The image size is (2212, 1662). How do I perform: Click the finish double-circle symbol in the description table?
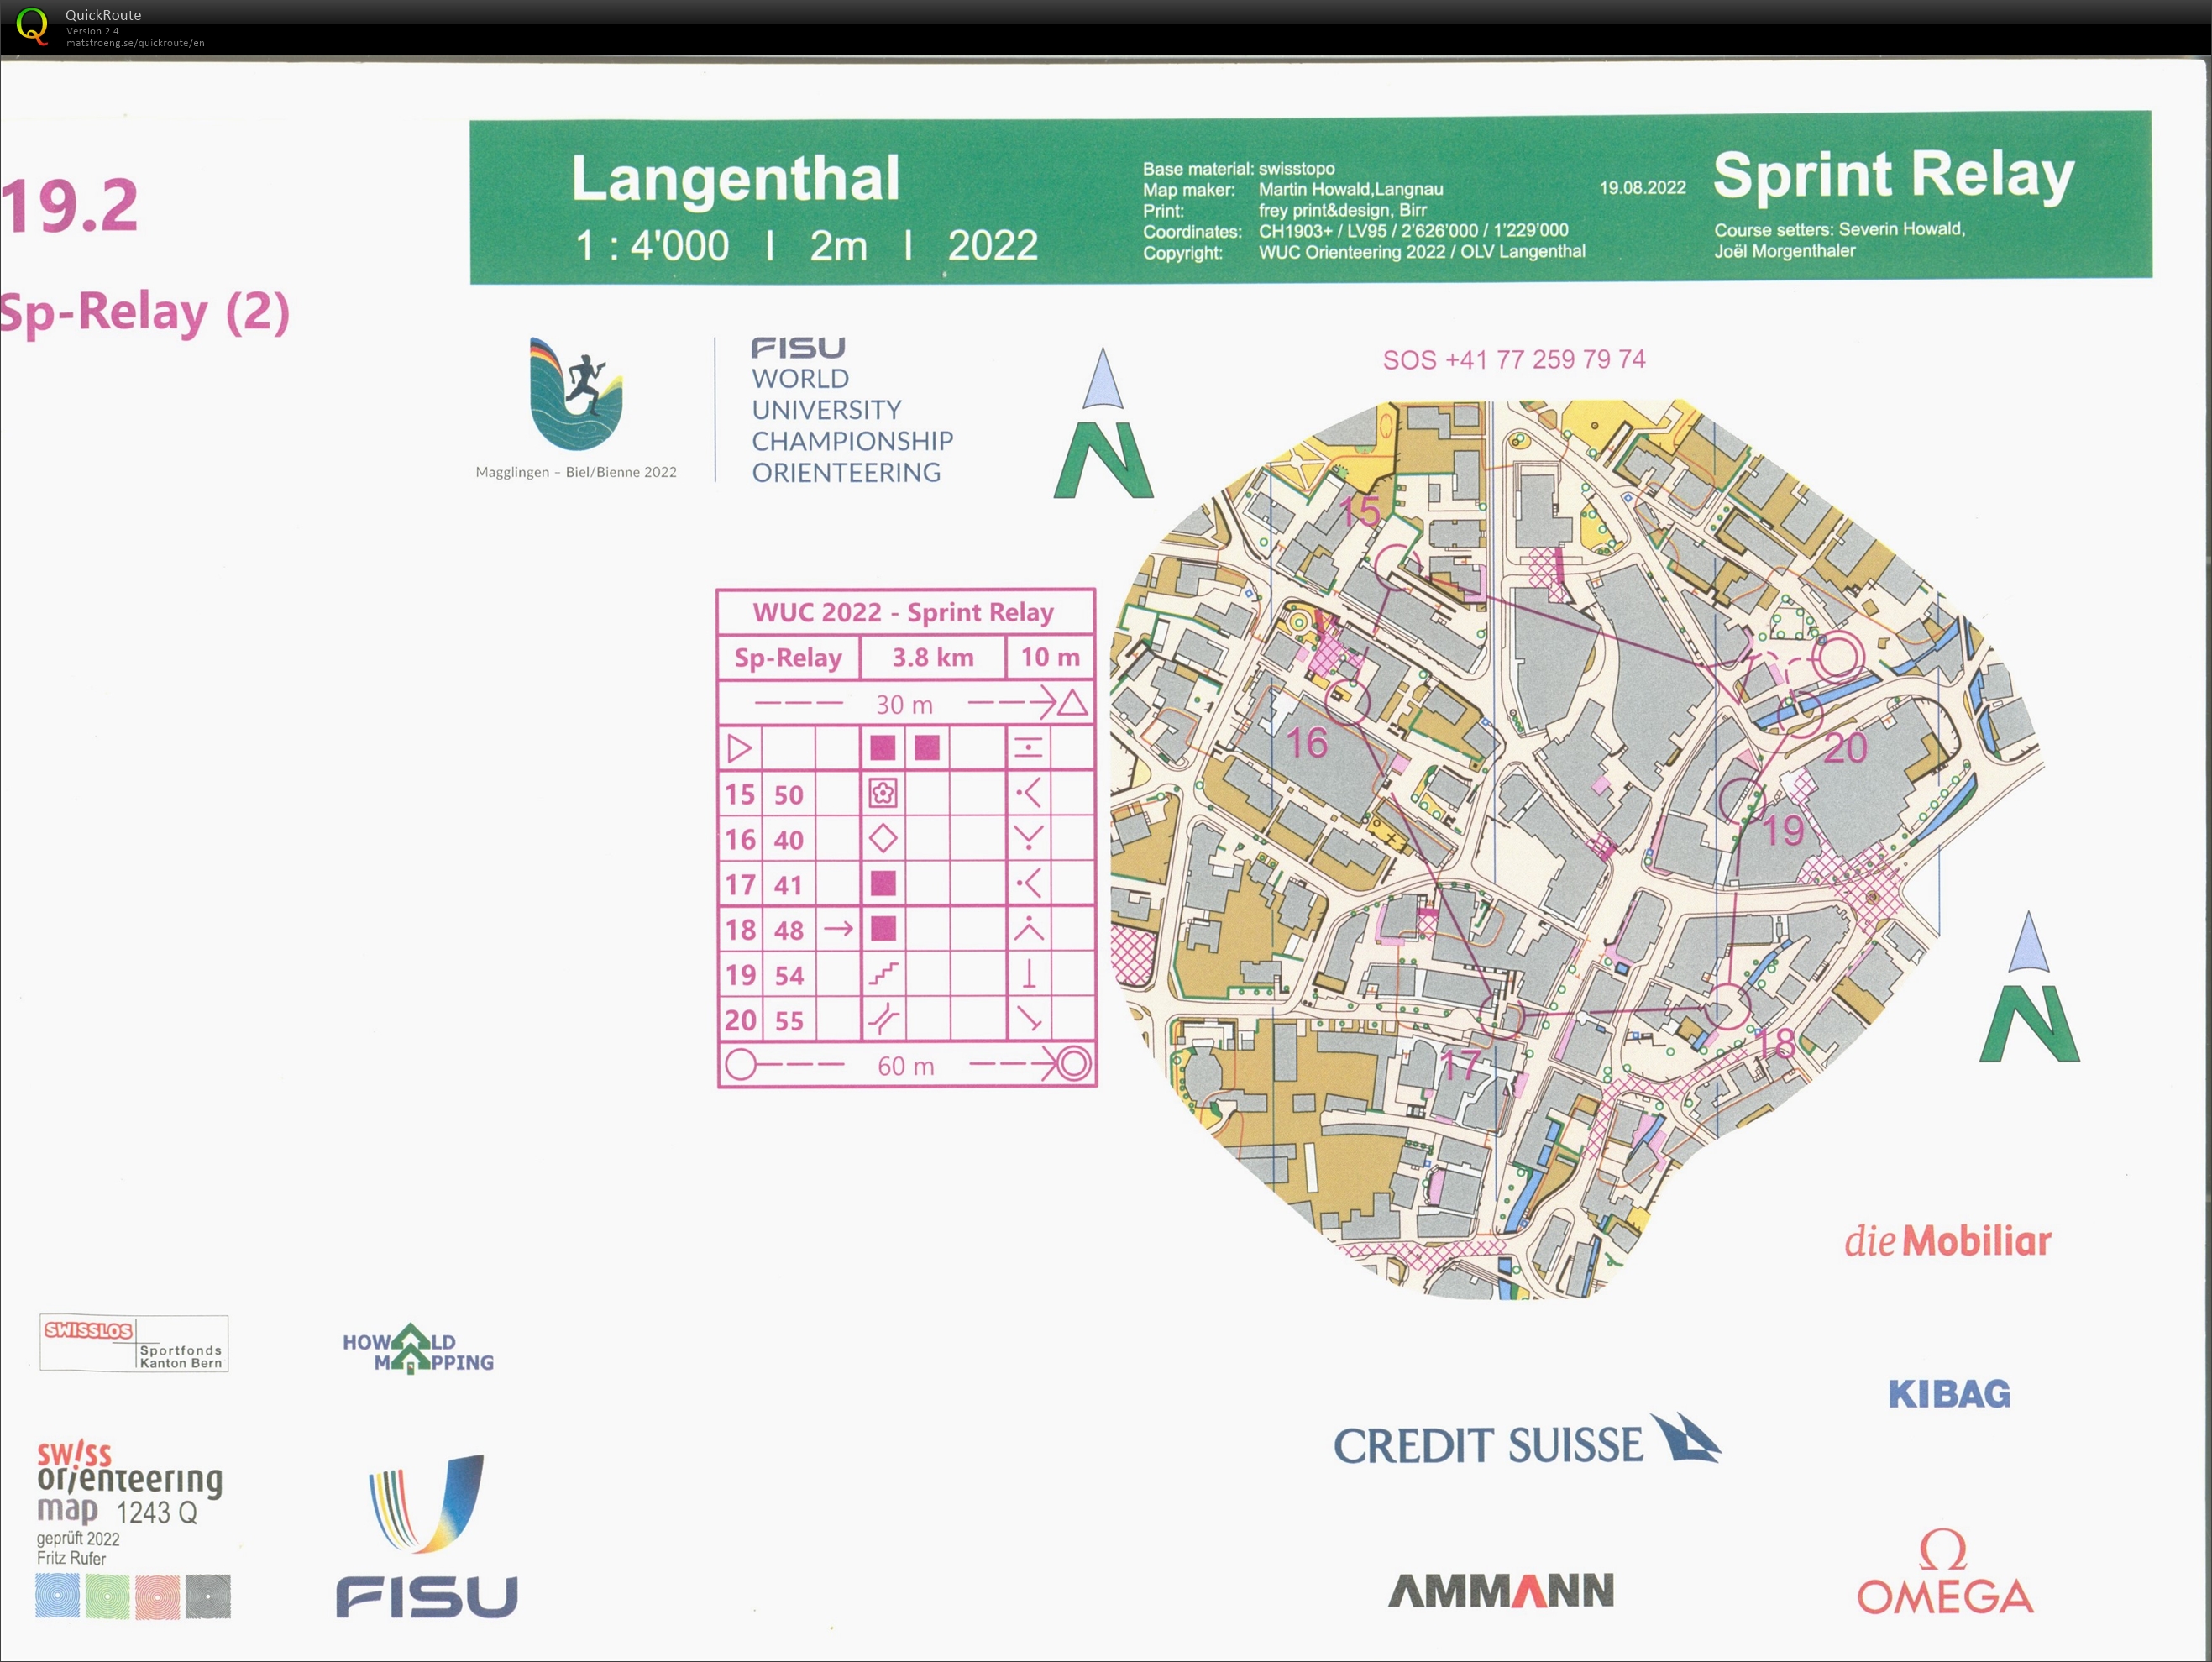pos(1074,1063)
